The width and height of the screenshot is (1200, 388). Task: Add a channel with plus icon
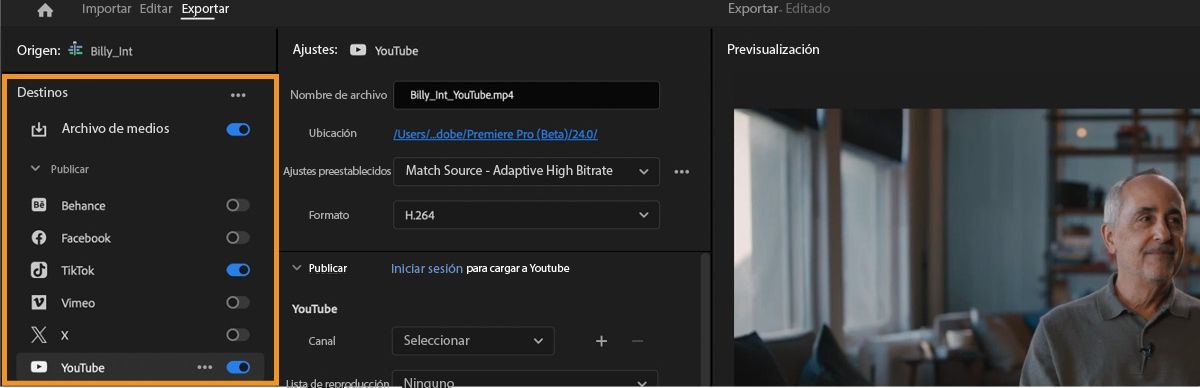601,340
